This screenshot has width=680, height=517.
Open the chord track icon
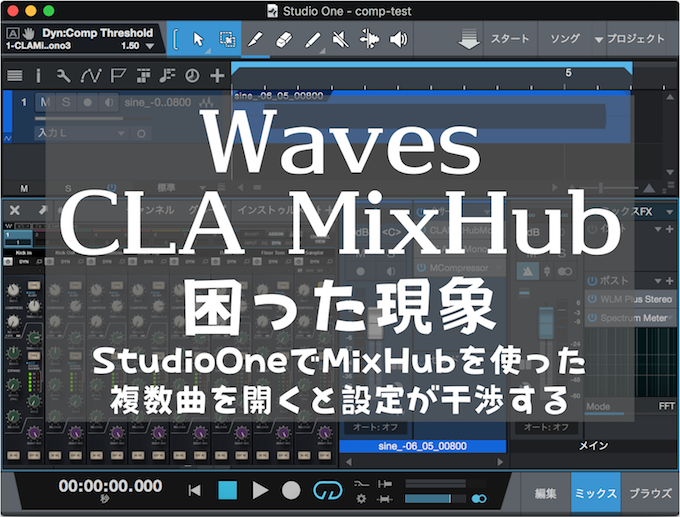point(167,76)
